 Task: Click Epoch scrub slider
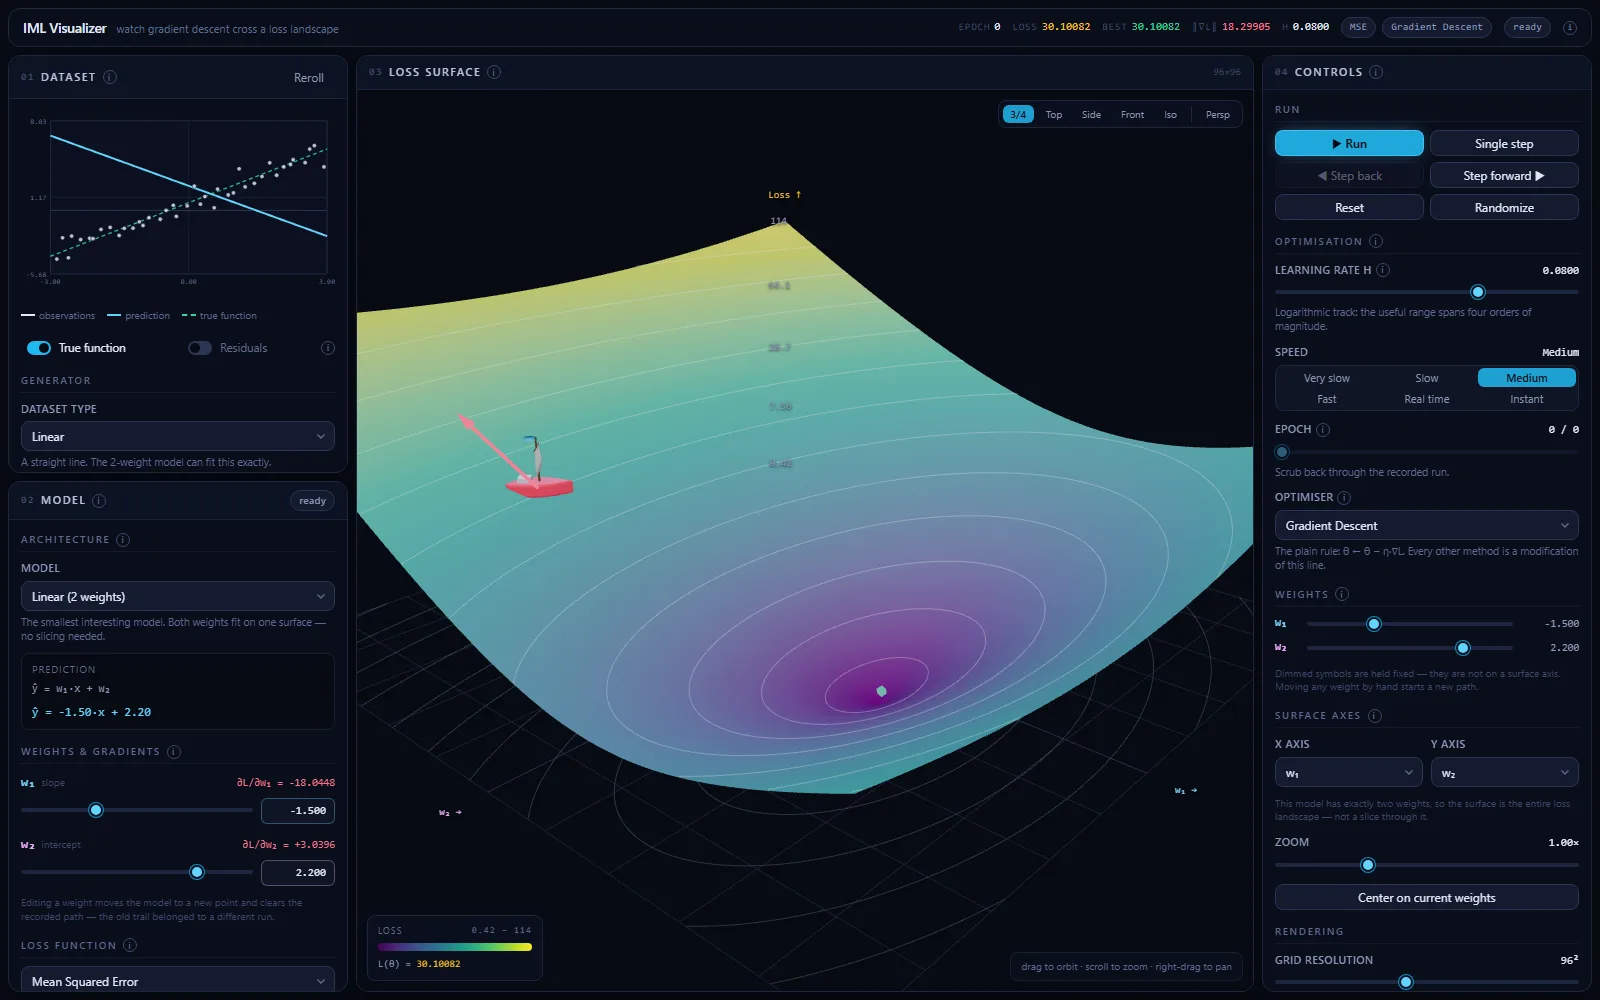tap(1427, 452)
